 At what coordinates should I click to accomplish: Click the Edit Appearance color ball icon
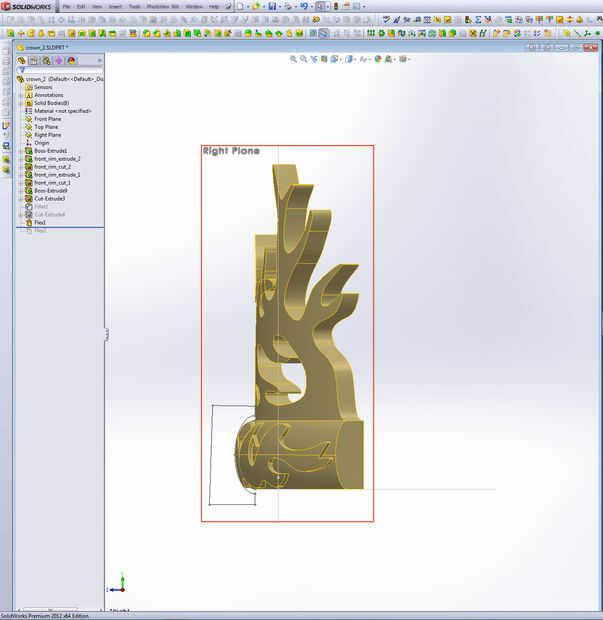tap(378, 59)
